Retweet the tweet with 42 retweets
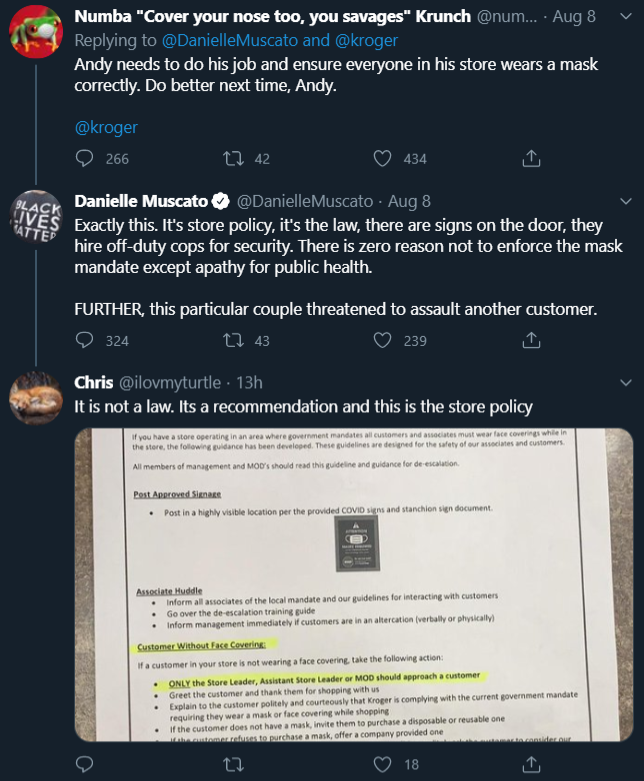The image size is (644, 781). click(x=233, y=158)
